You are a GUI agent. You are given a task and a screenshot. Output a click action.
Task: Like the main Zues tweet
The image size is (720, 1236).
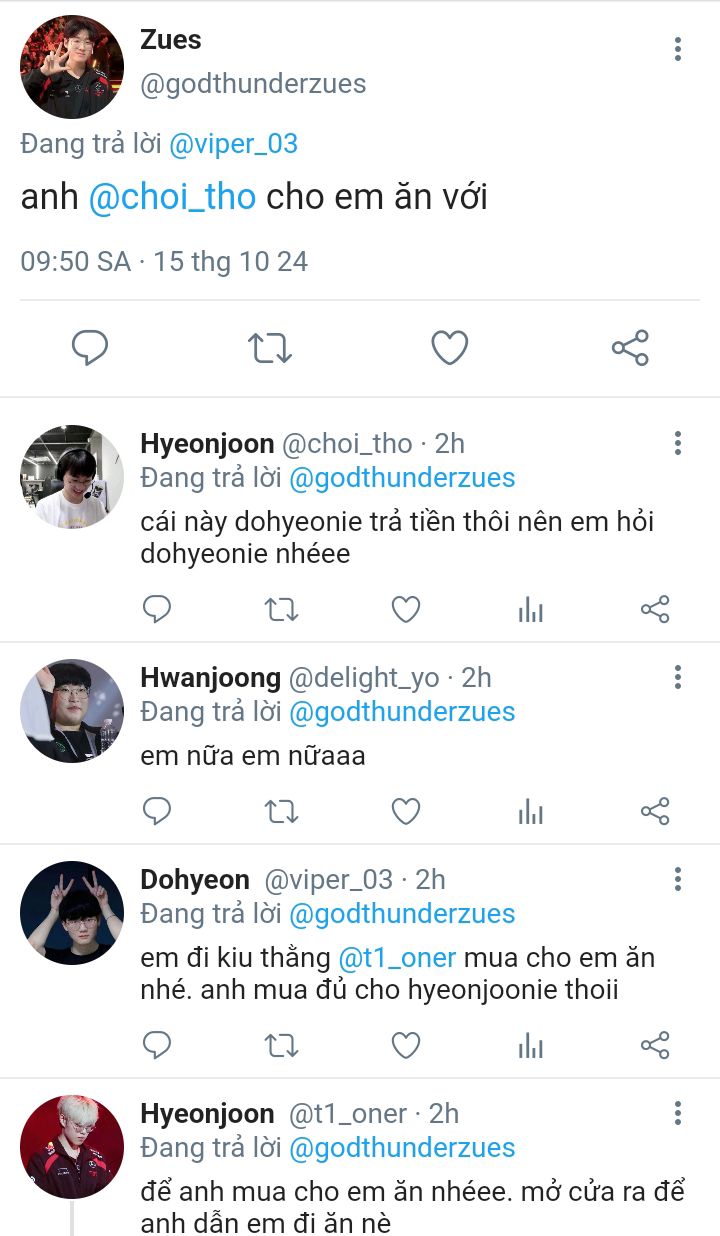[449, 348]
